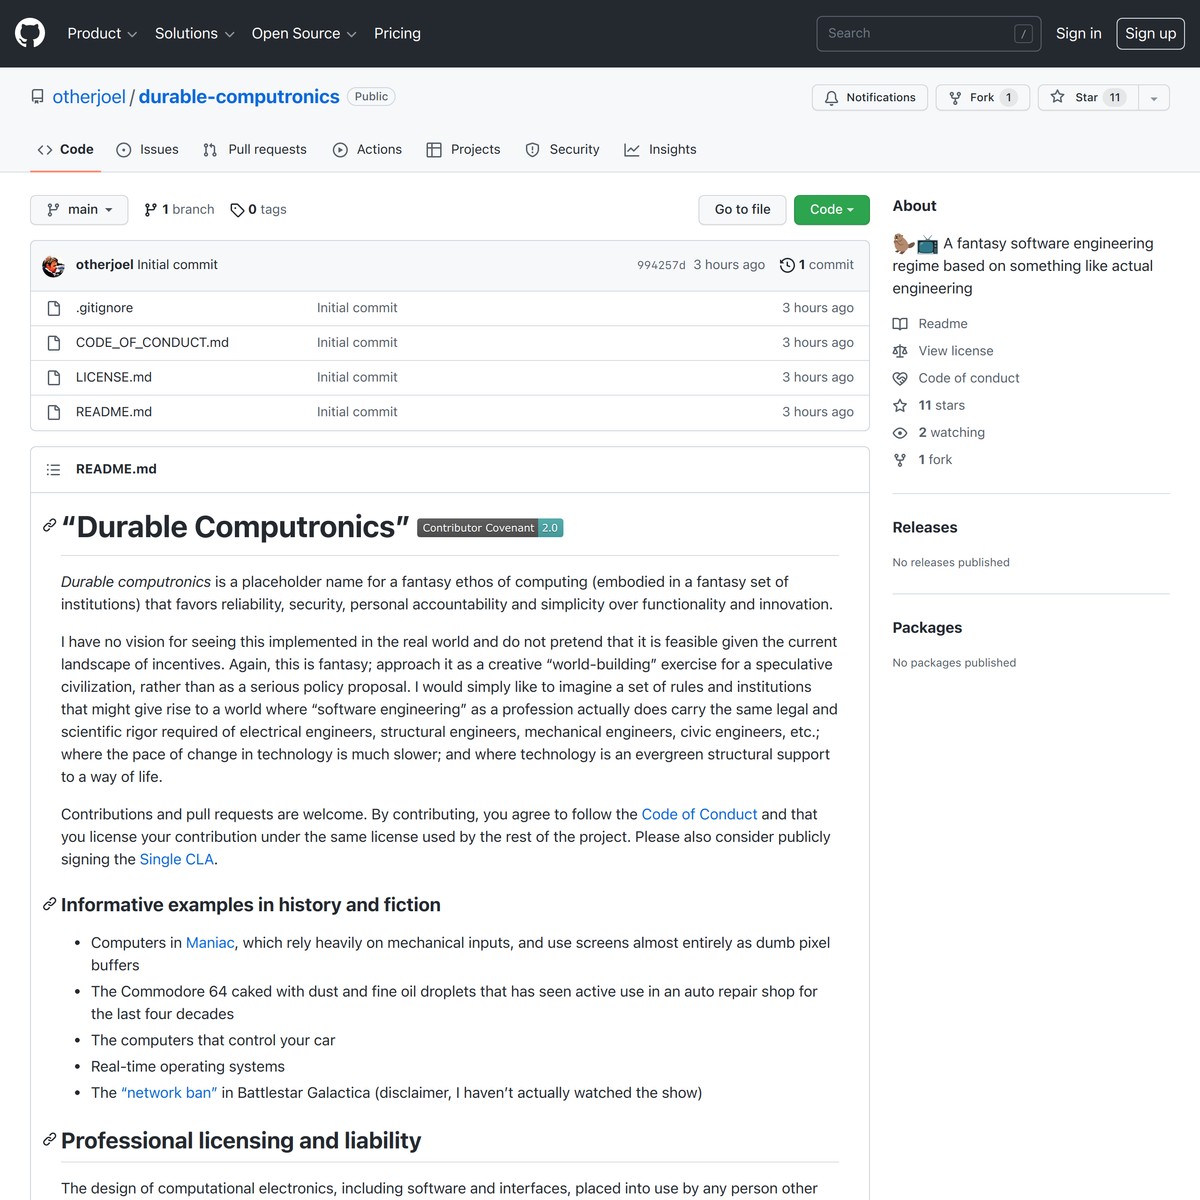Viewport: 1200px width, 1200px height.
Task: Click otherjoel's avatar in commit row
Action: [54, 265]
